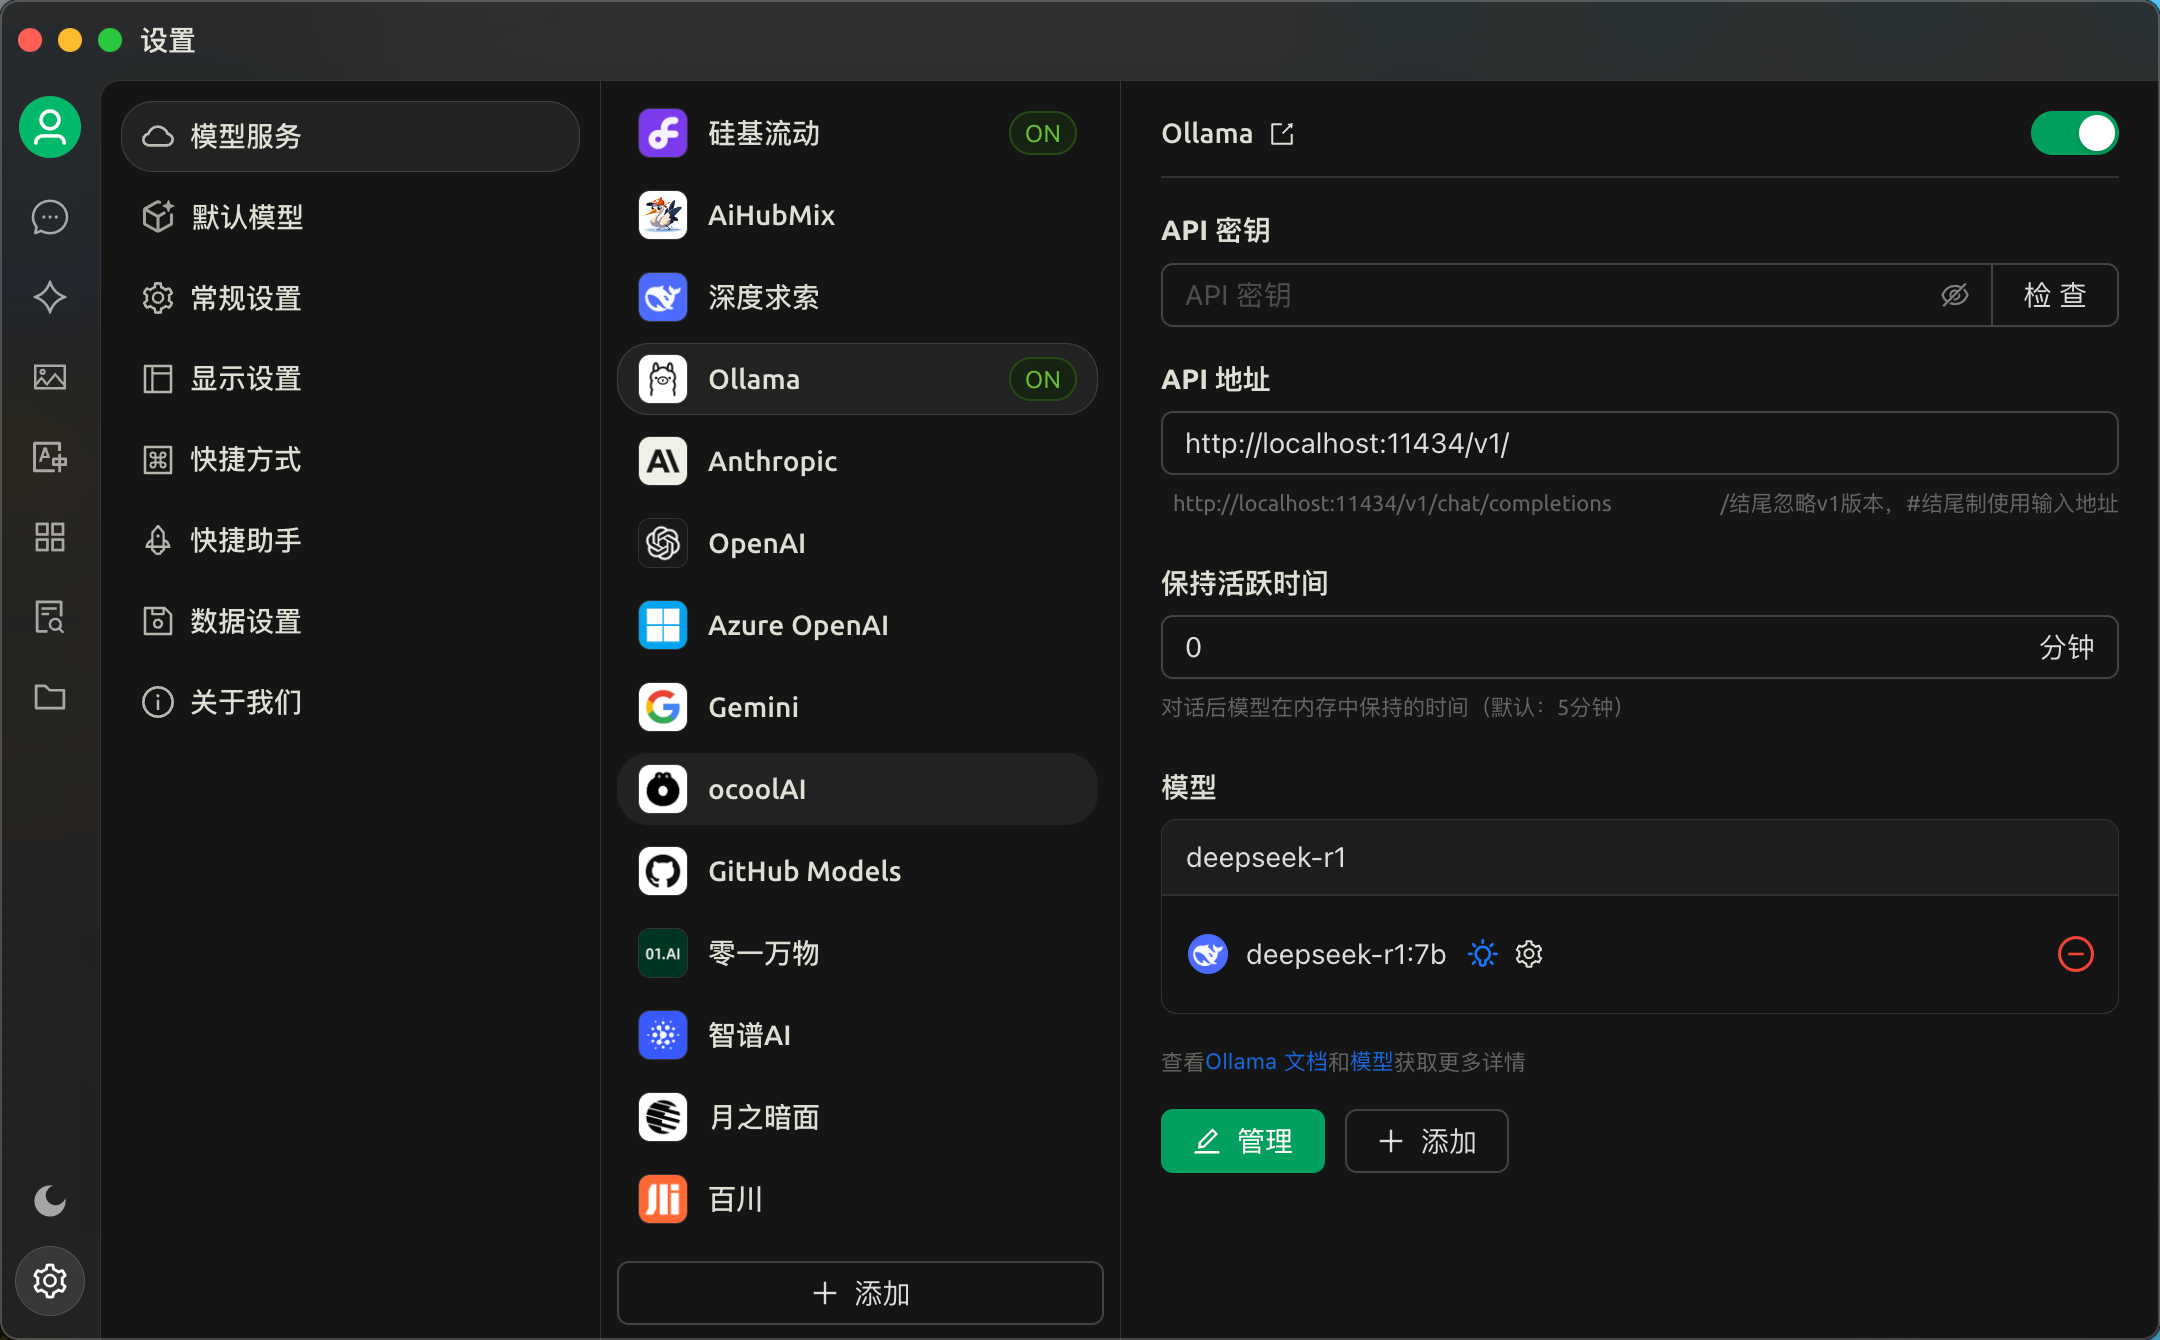The image size is (2160, 1340).
Task: Click the deepseek-r1:7b settings gear icon
Action: [1529, 954]
